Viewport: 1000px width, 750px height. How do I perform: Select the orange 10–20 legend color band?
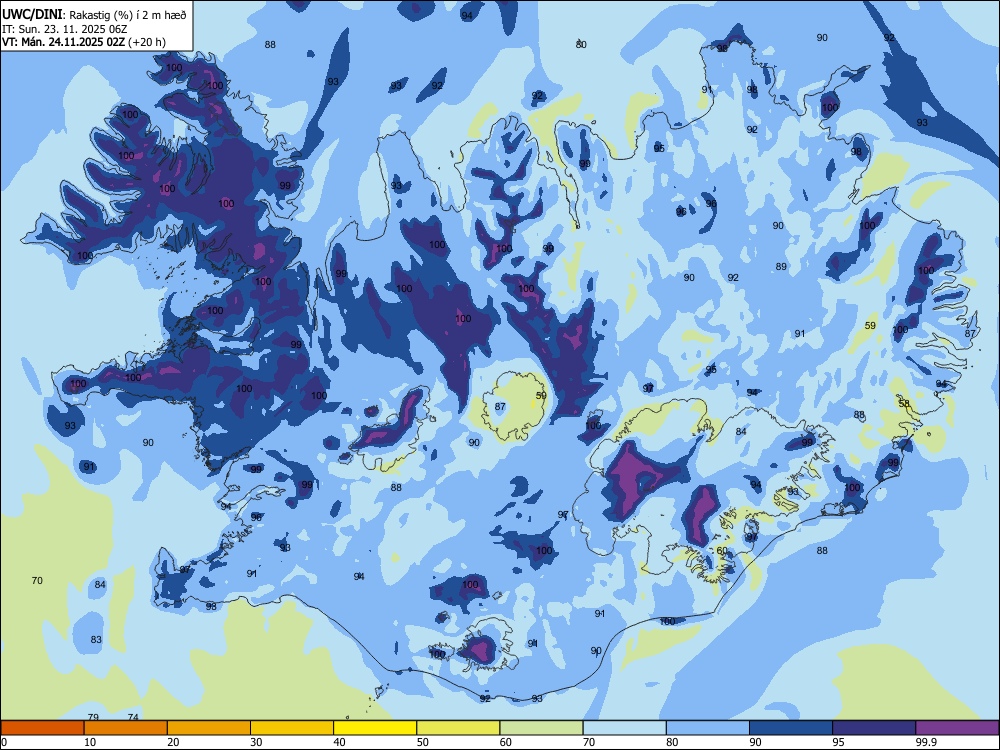click(x=126, y=728)
